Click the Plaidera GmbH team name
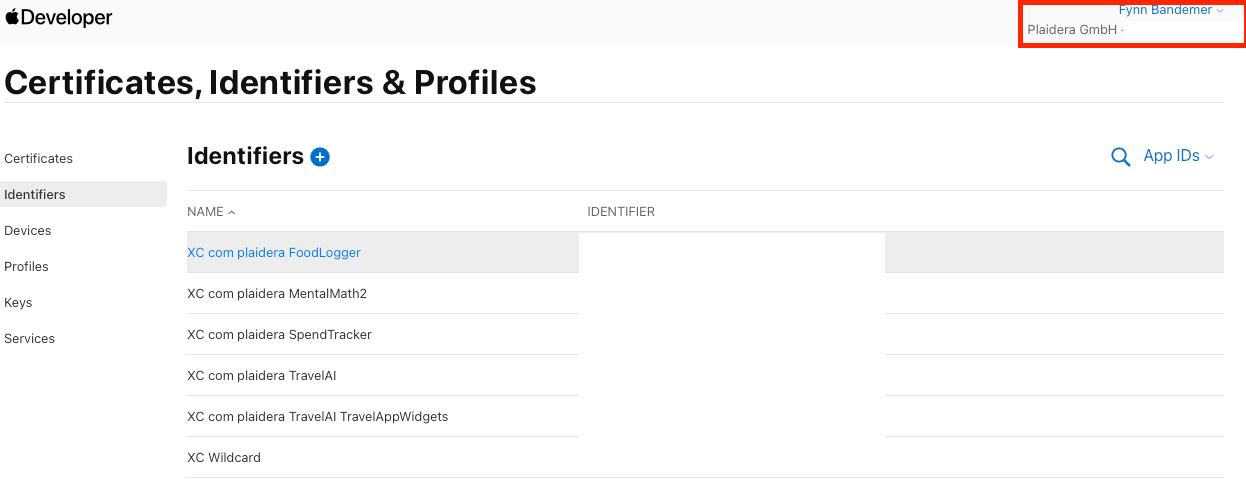 click(x=1072, y=30)
